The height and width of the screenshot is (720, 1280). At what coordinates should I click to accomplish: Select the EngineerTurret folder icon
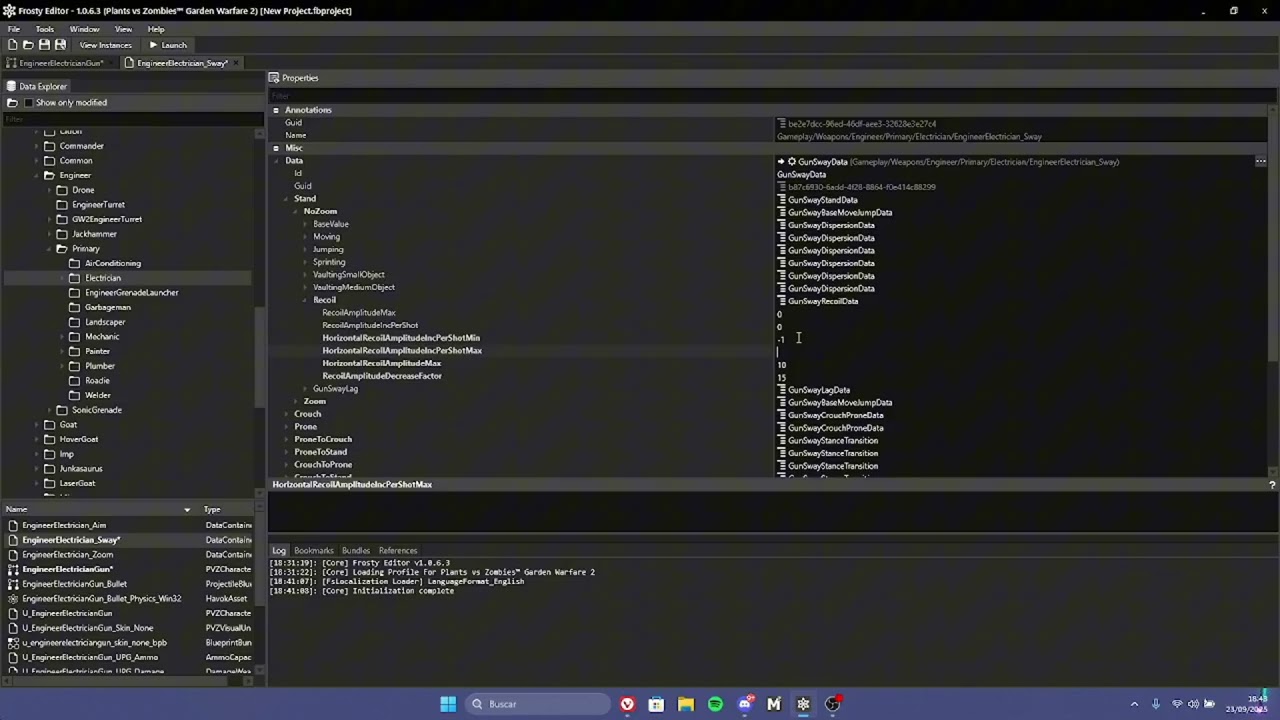(62, 205)
